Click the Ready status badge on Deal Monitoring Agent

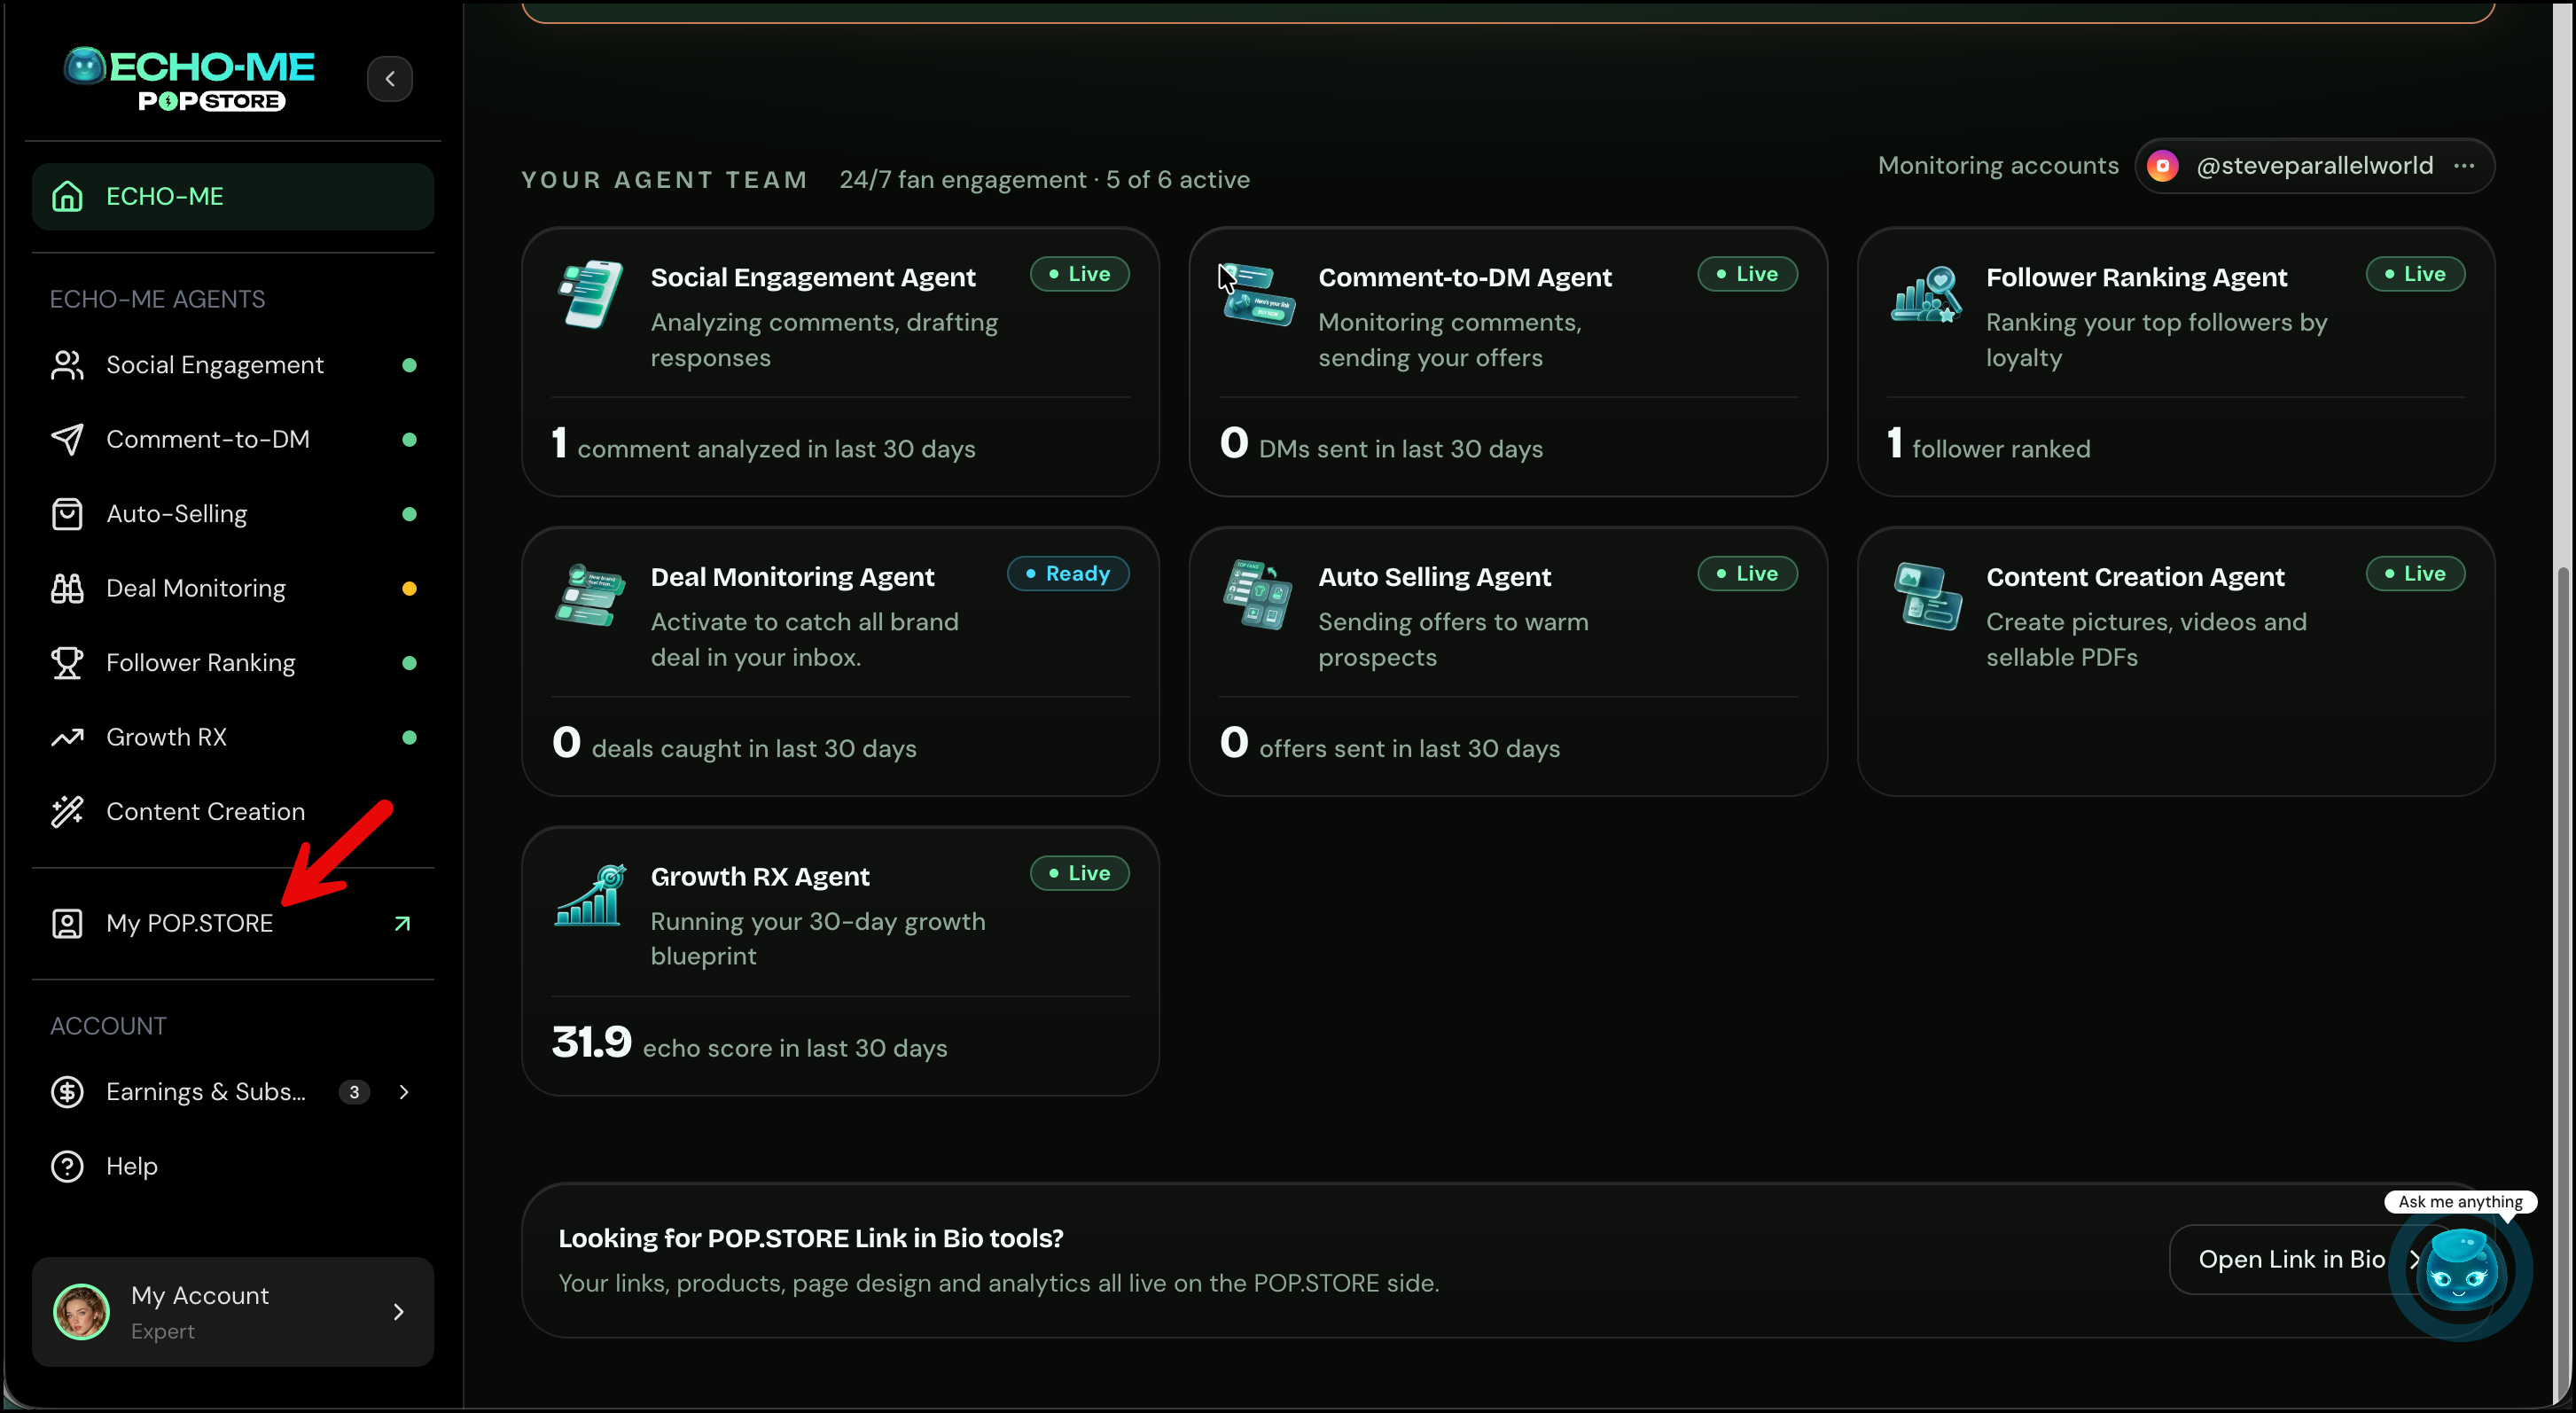click(x=1068, y=574)
